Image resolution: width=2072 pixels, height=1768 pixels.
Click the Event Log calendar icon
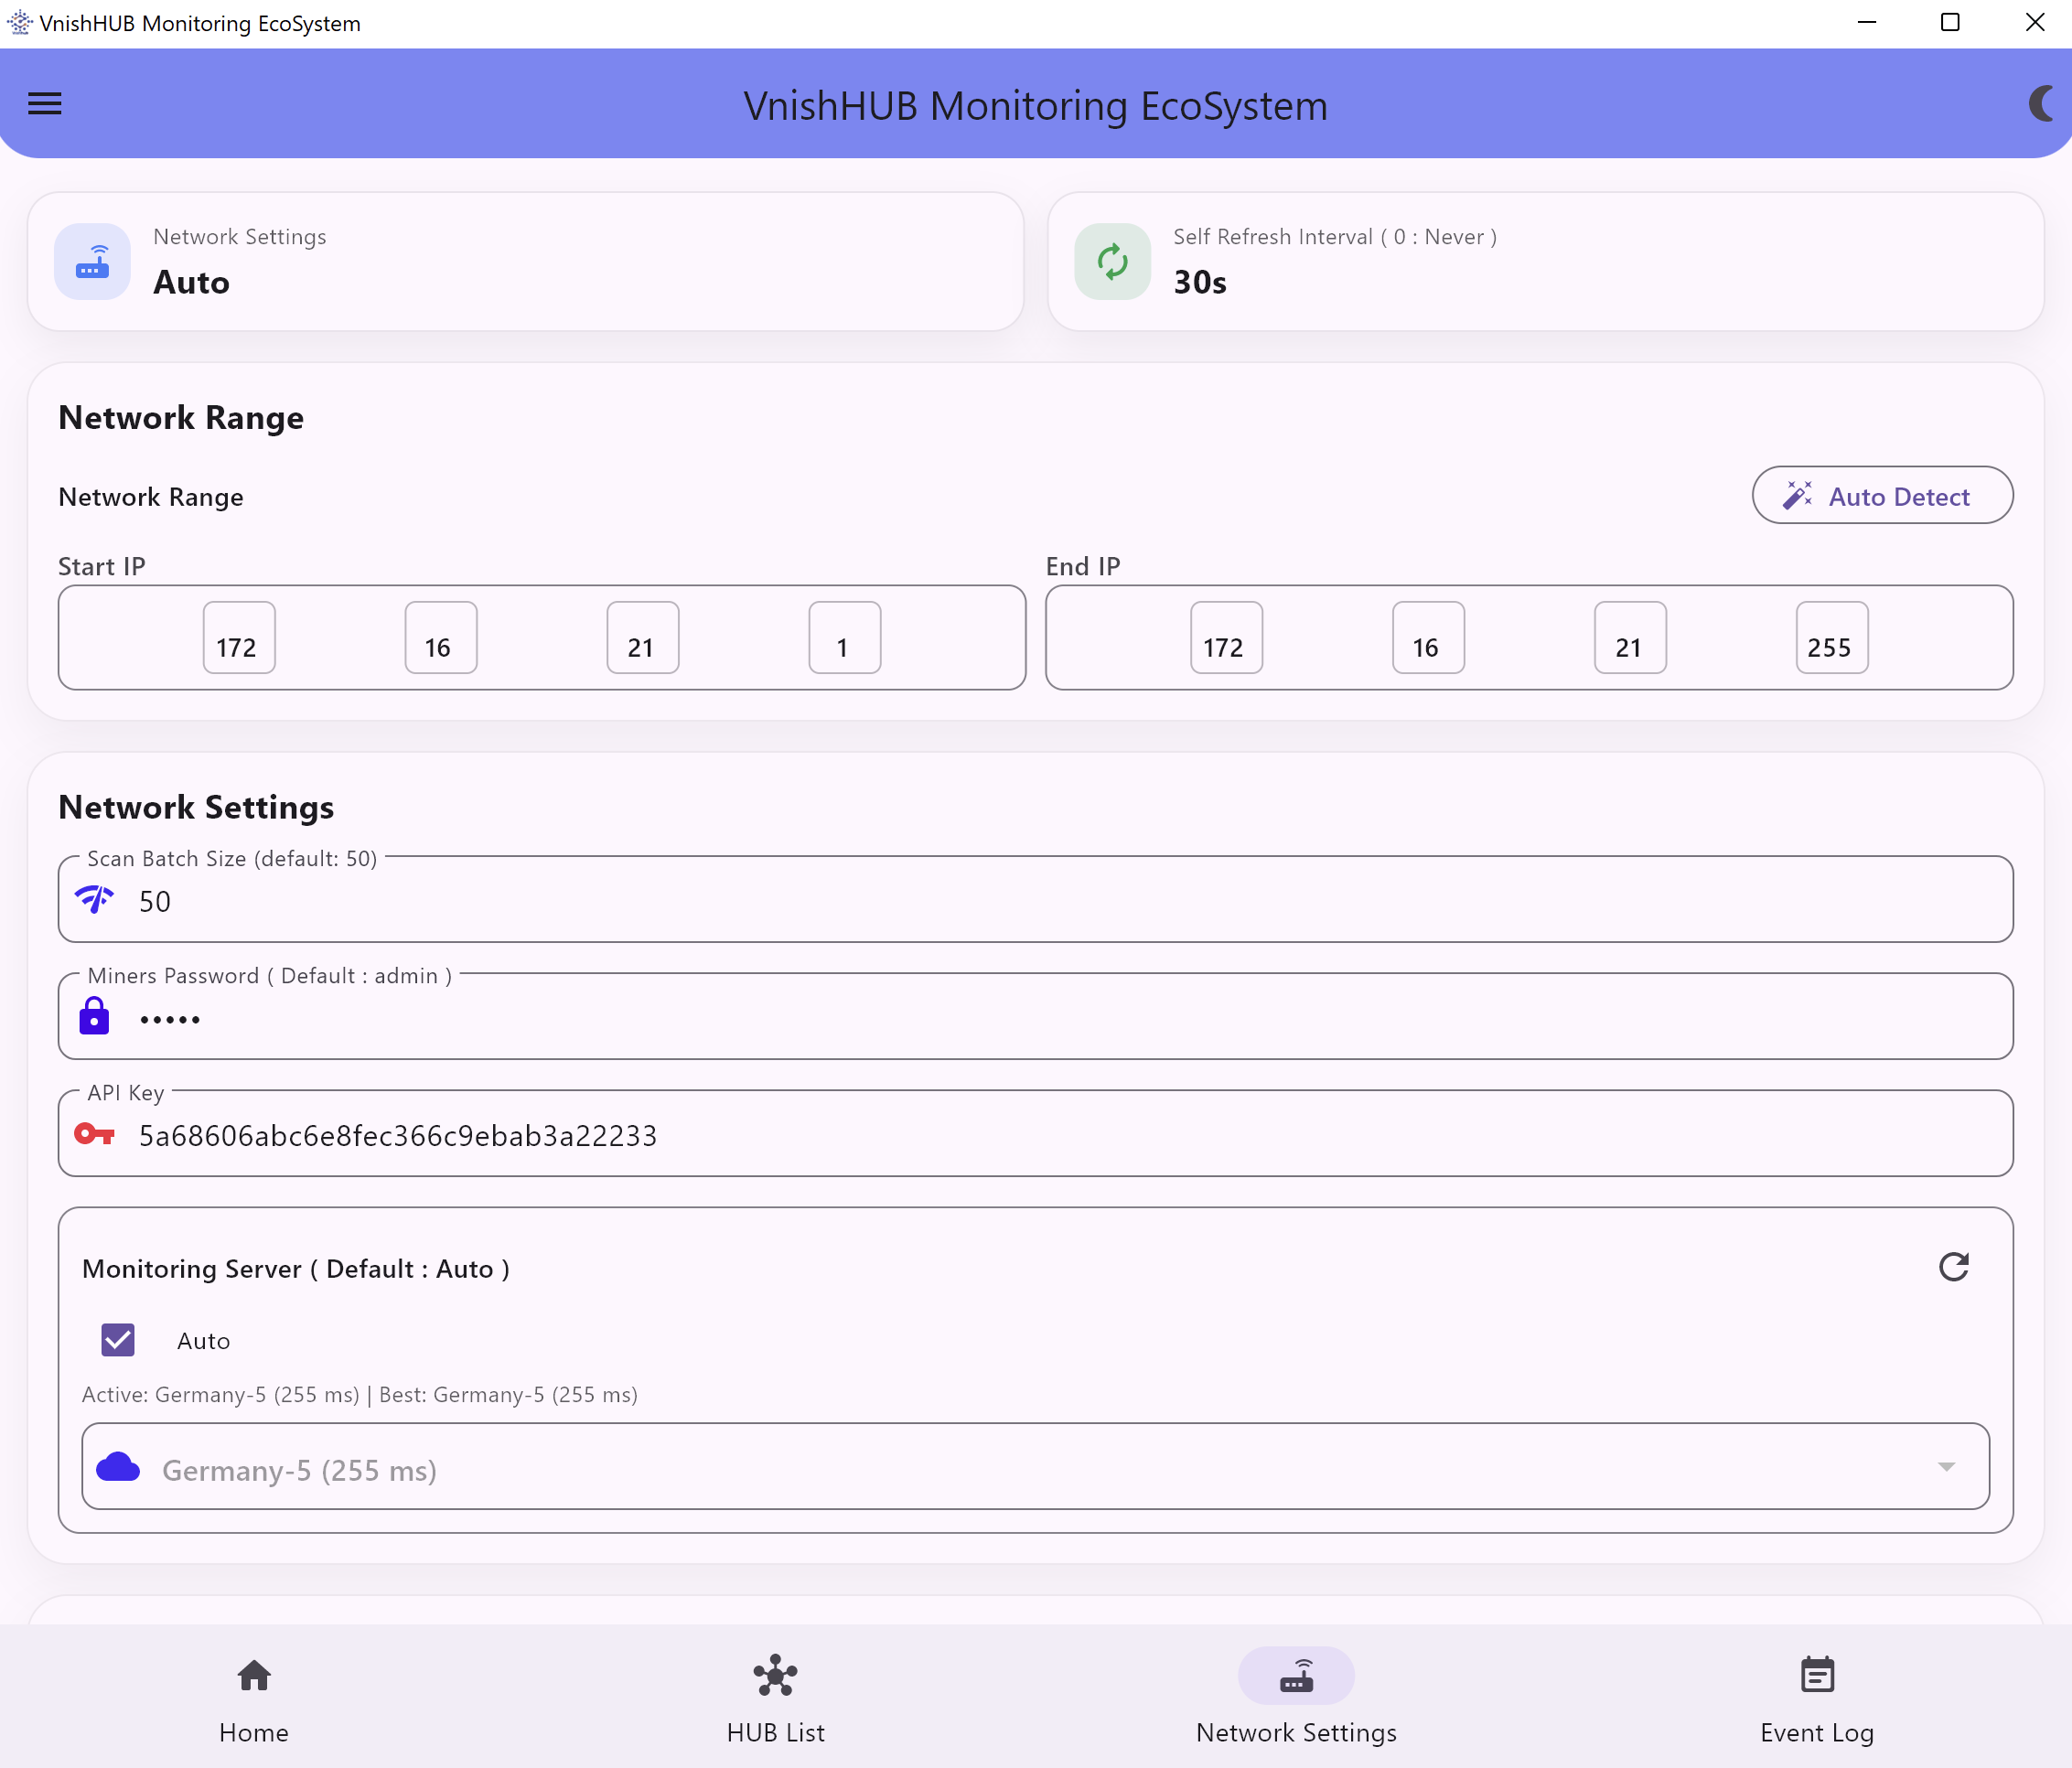pos(1817,1675)
